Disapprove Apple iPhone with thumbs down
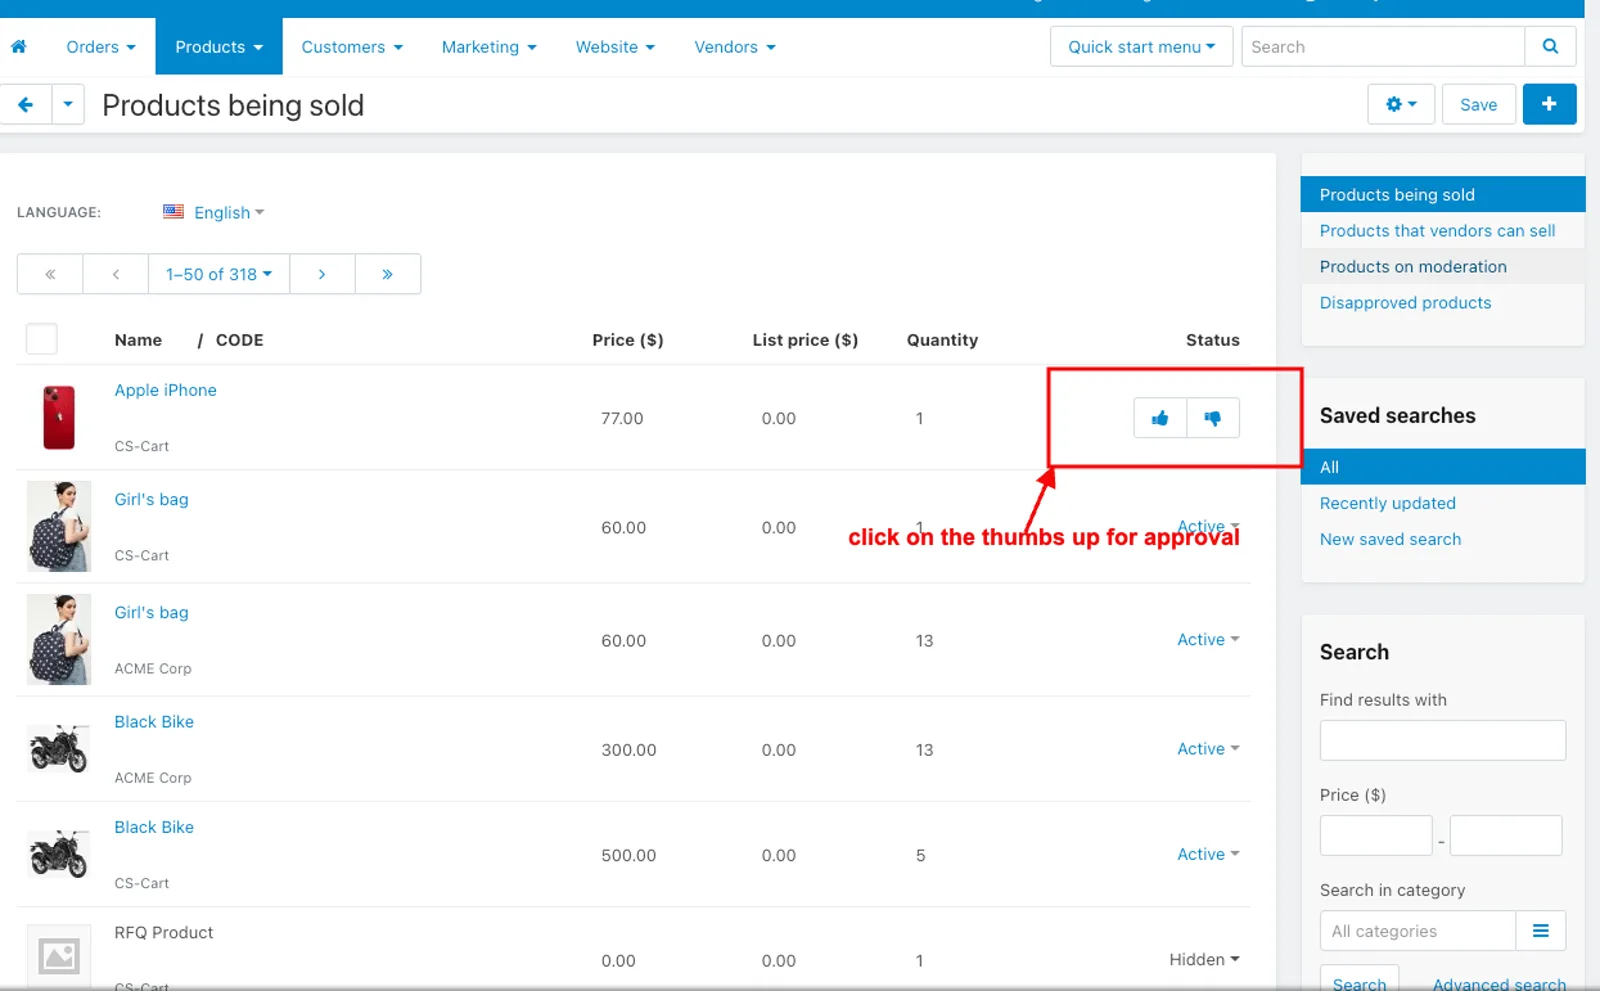Image resolution: width=1600 pixels, height=991 pixels. pyautogui.click(x=1213, y=418)
